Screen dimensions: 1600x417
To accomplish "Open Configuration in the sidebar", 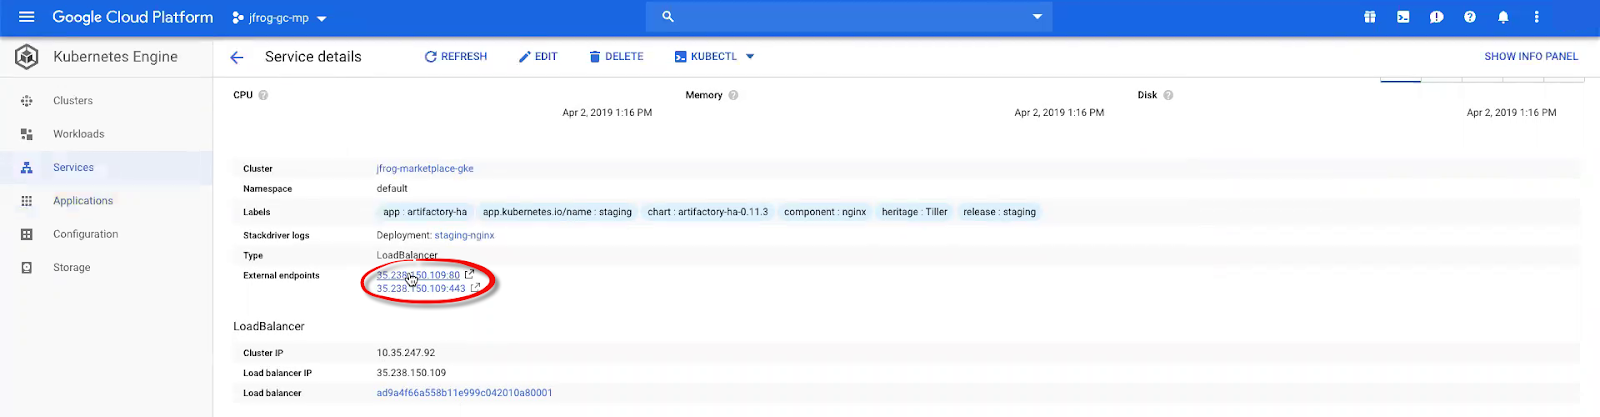I will point(85,234).
